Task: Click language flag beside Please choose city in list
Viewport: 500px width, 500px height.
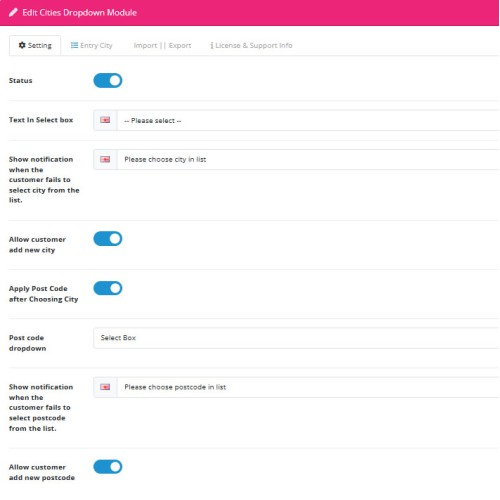Action: pos(105,159)
